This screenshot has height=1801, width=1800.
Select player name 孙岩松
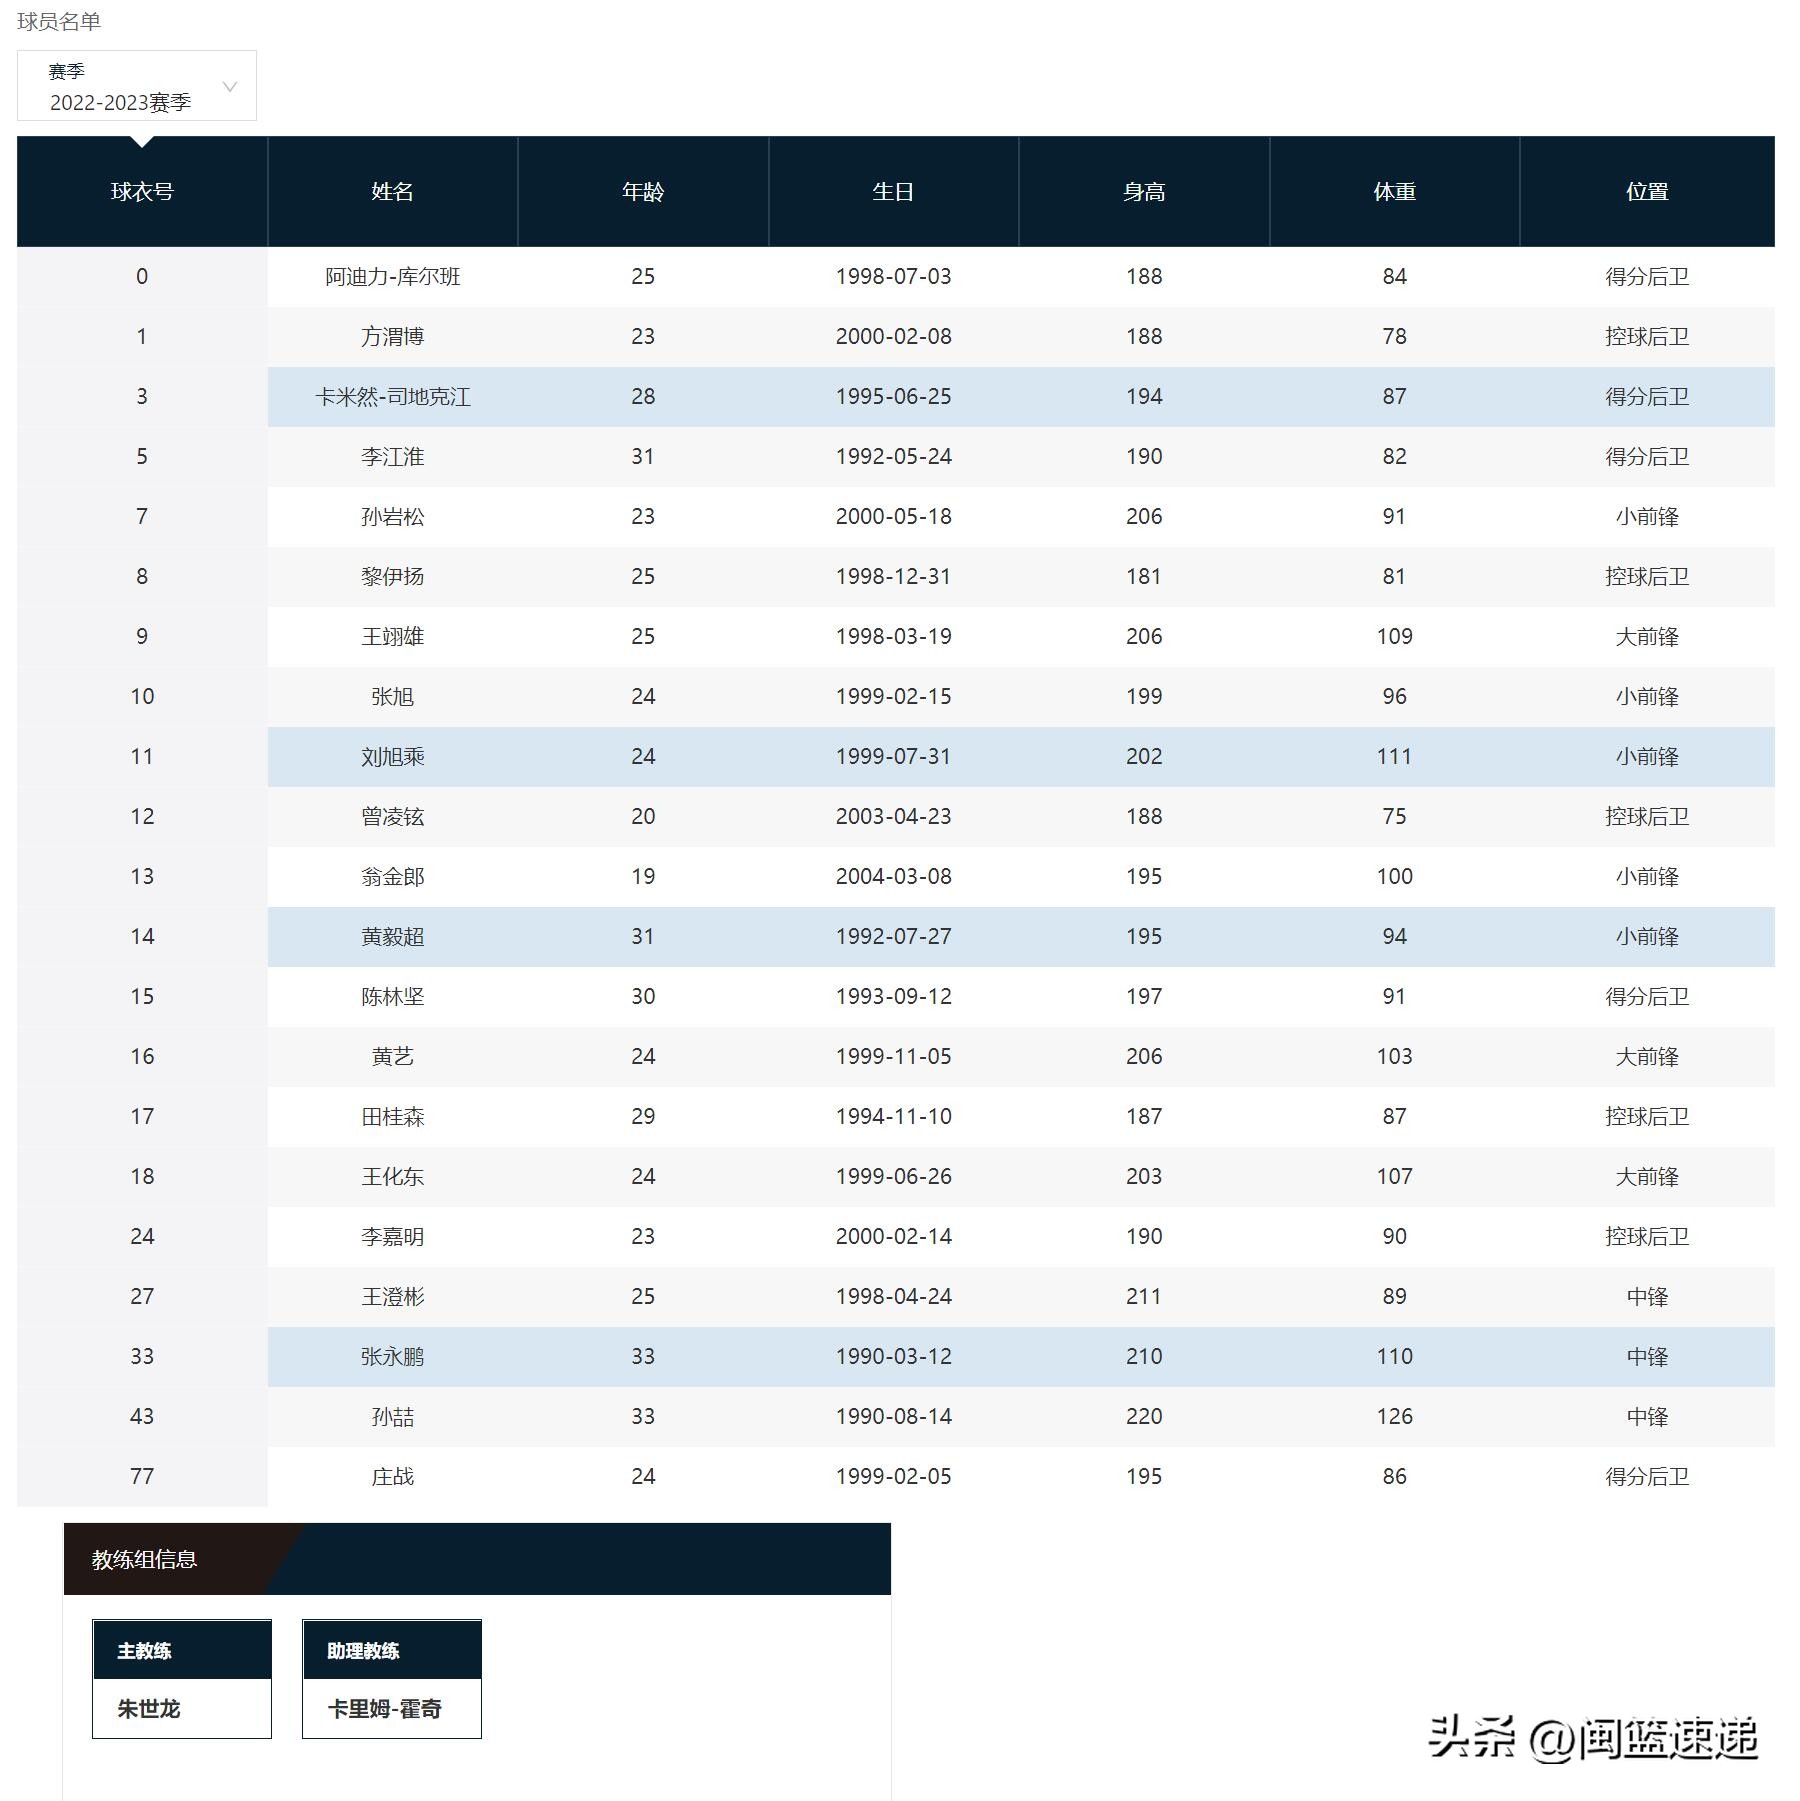tap(392, 517)
